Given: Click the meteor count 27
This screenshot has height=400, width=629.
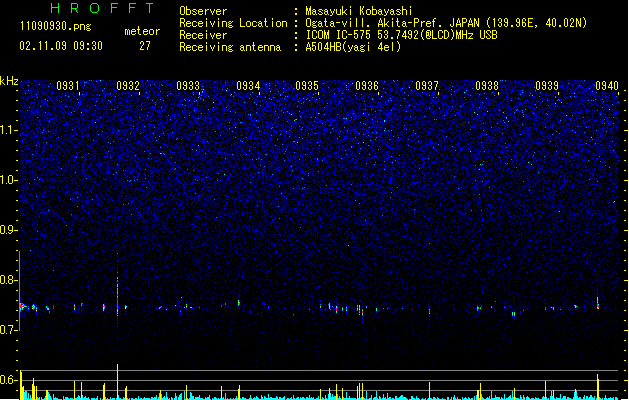Looking at the screenshot, I should tap(145, 46).
